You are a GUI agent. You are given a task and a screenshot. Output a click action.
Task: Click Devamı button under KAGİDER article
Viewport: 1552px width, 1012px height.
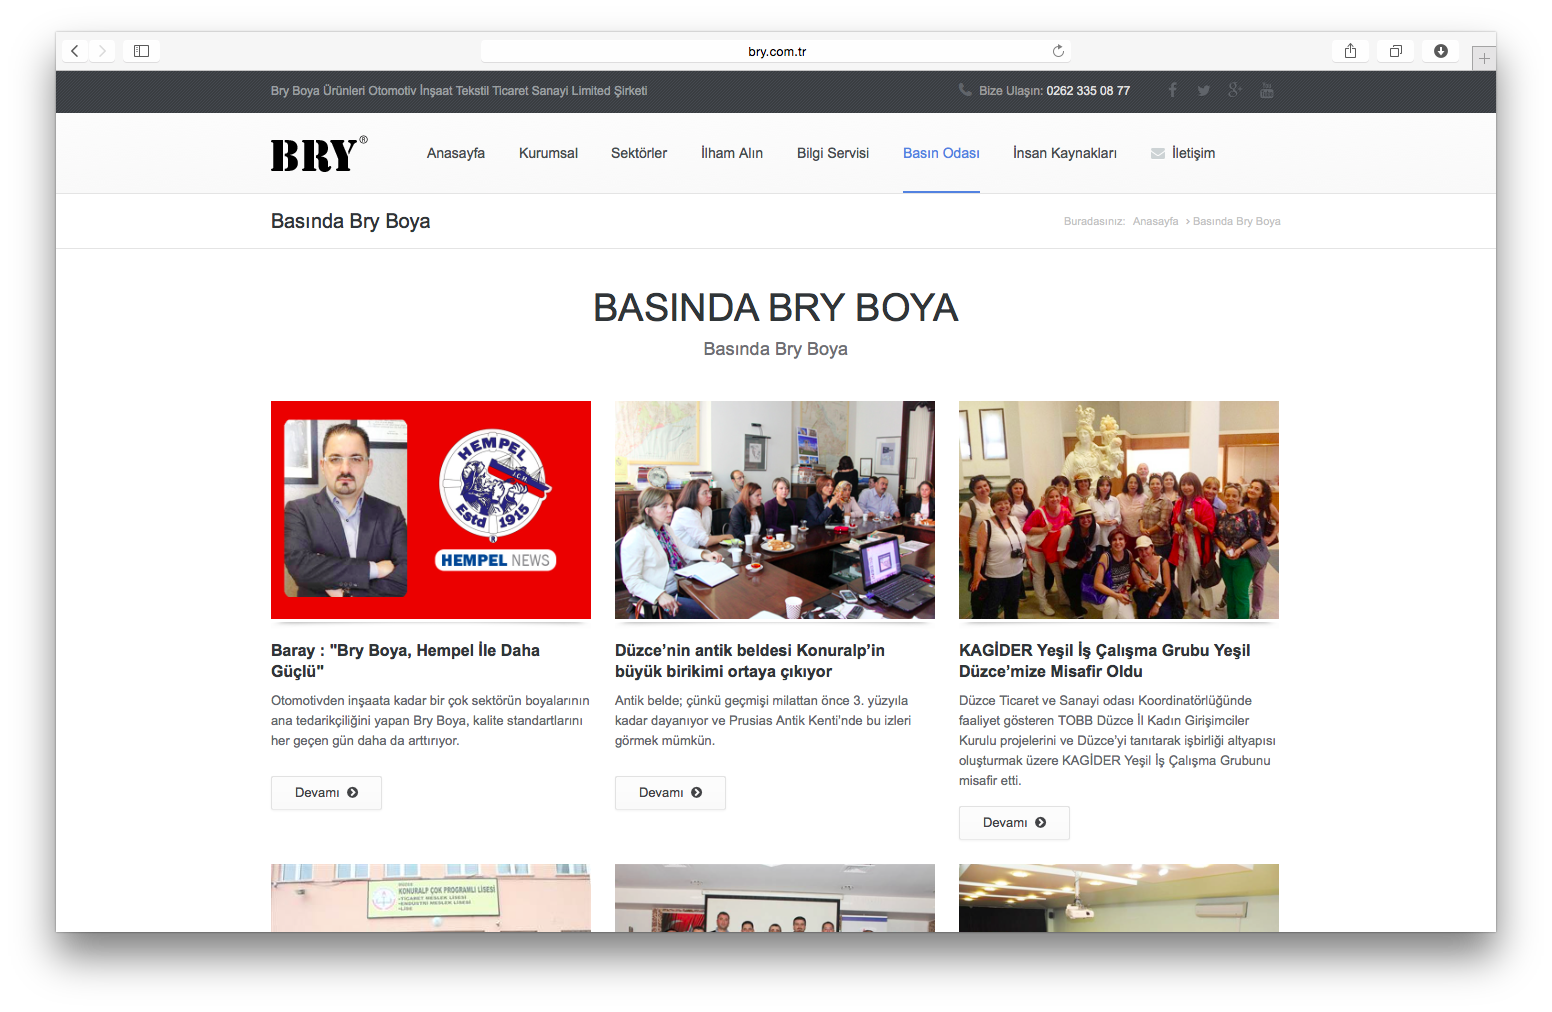pyautogui.click(x=1014, y=823)
